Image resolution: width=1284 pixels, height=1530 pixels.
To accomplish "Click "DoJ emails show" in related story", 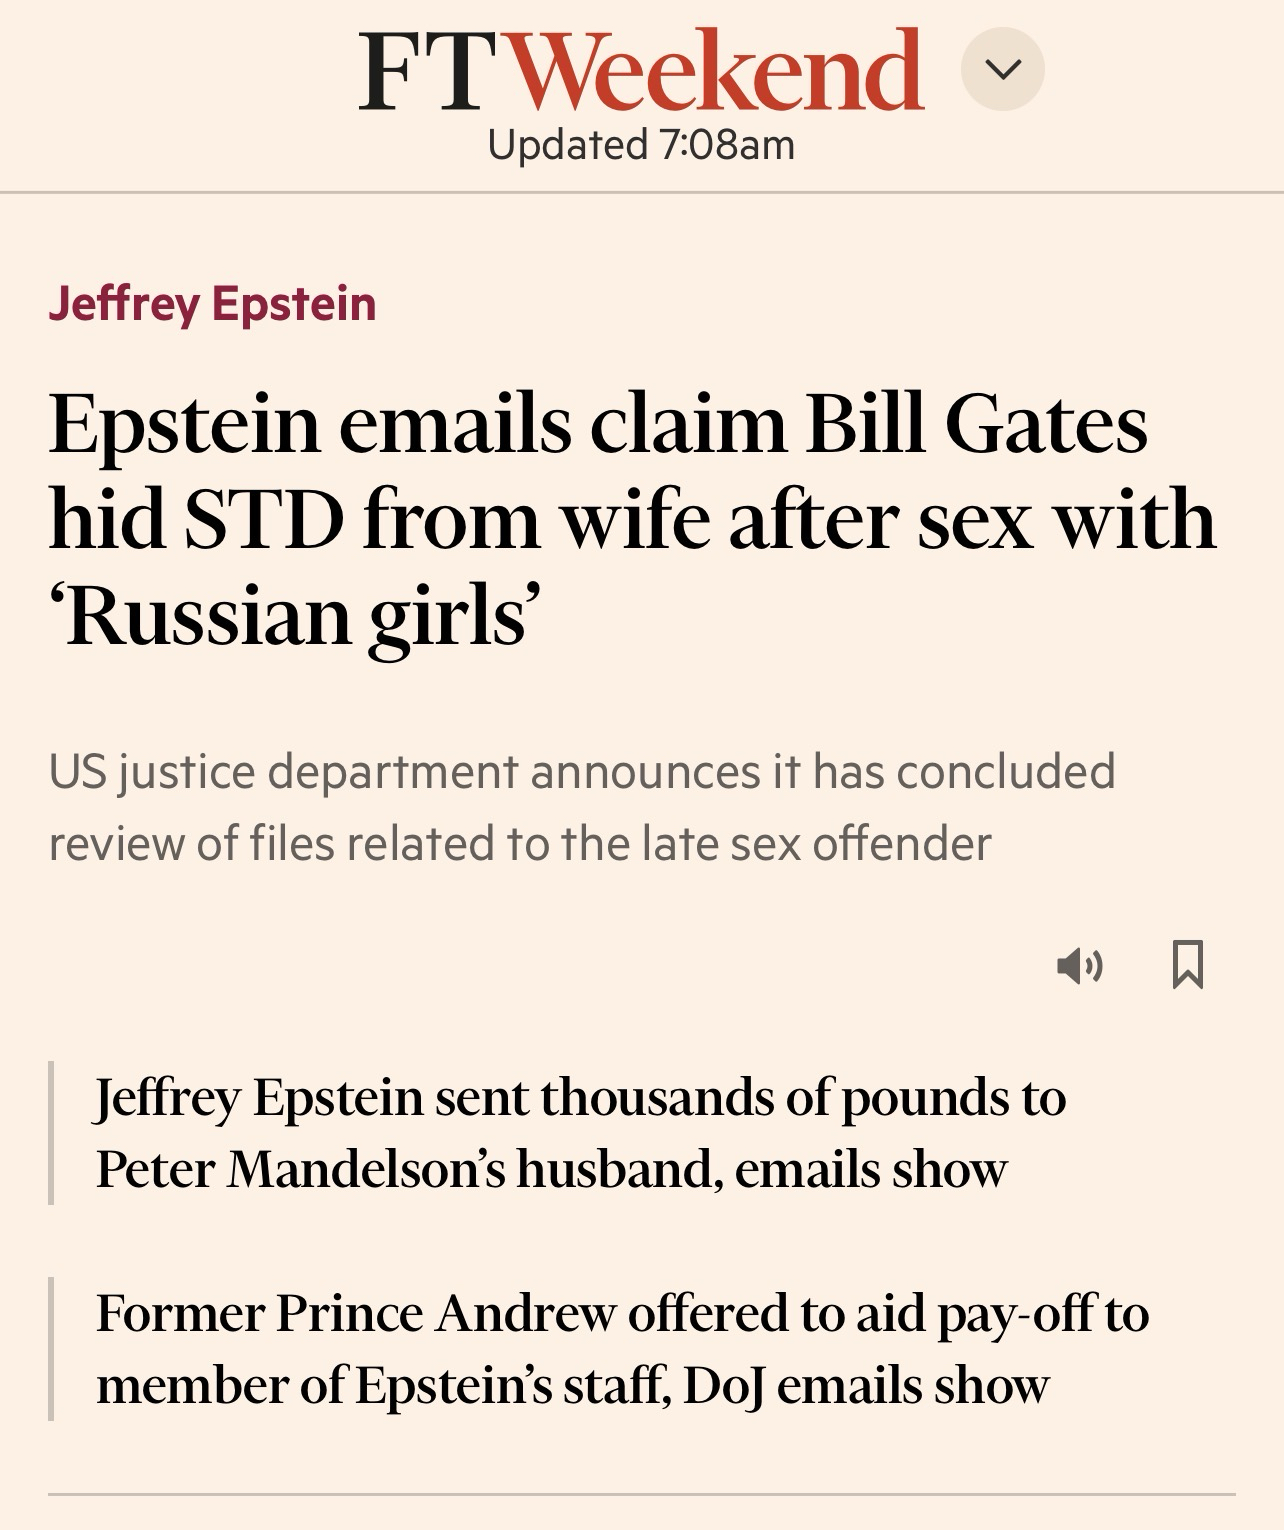I will (x=866, y=1386).
